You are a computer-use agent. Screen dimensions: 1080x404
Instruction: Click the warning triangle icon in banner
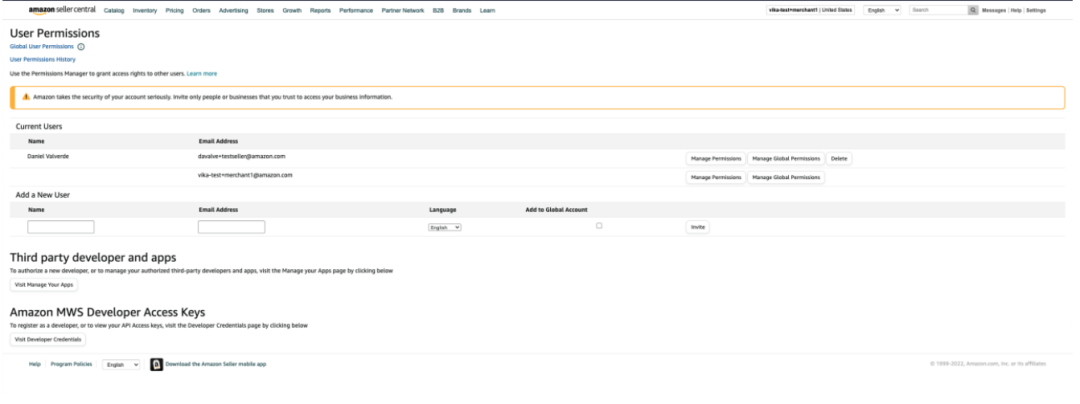pyautogui.click(x=26, y=97)
